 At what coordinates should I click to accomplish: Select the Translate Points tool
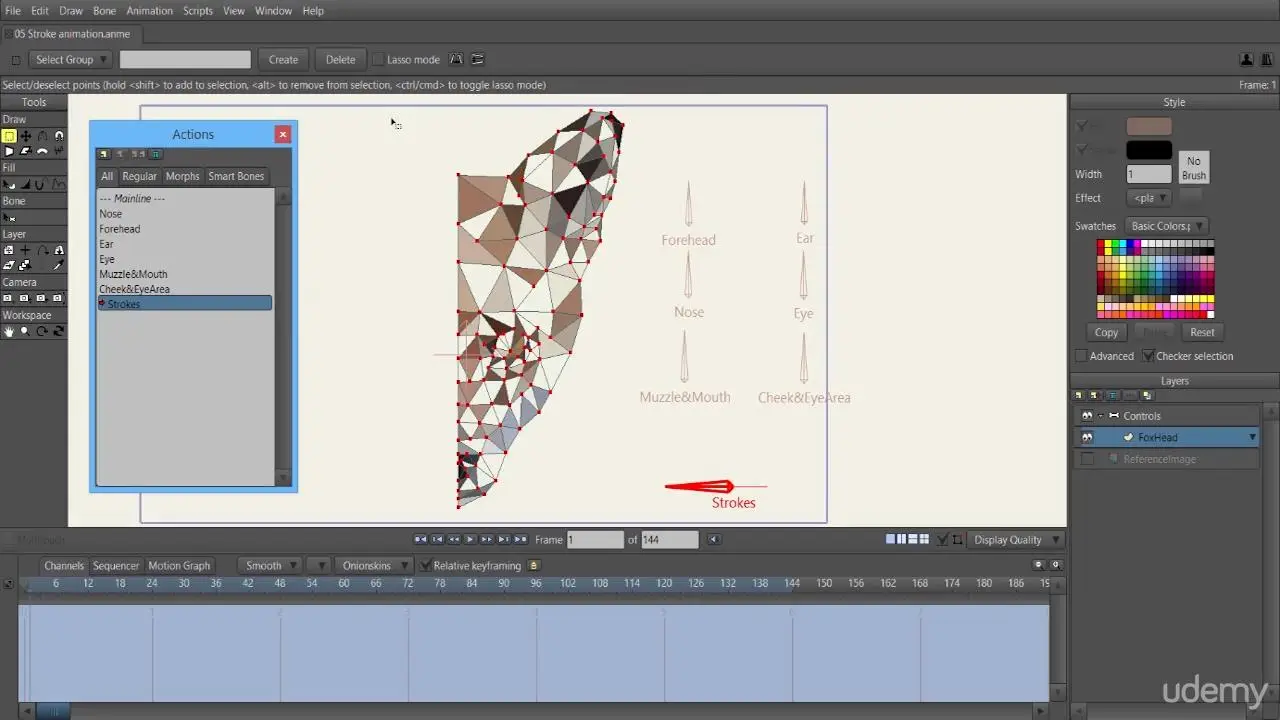(25, 136)
